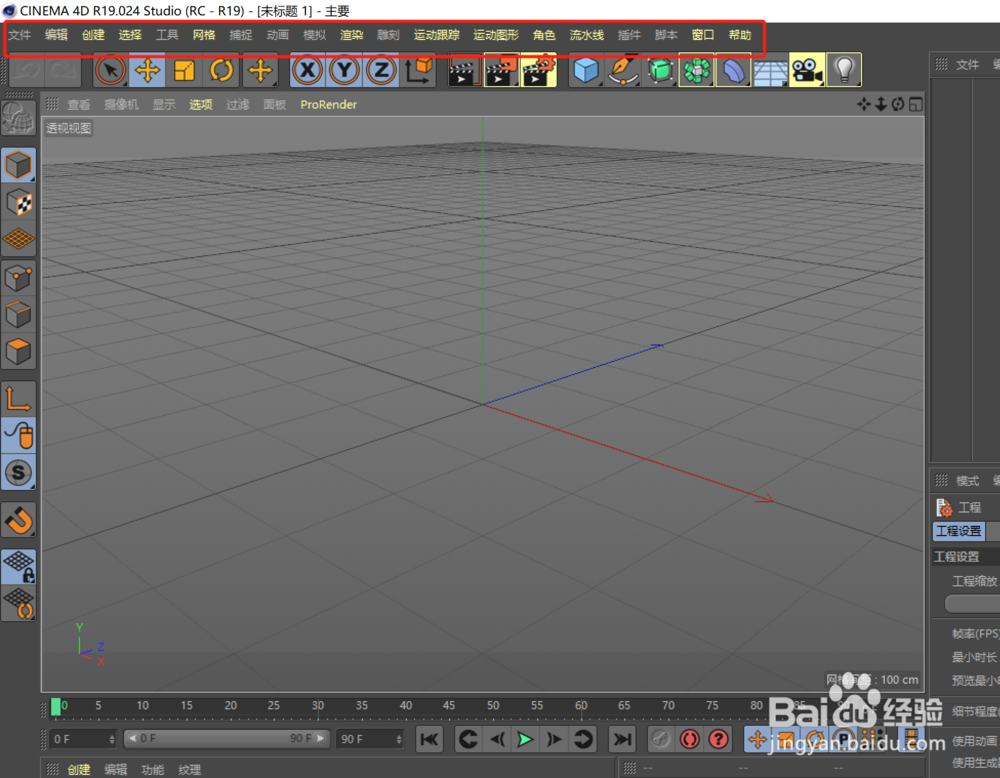The height and width of the screenshot is (778, 1000).
Task: Switch to Texture mode
Action: click(18, 203)
